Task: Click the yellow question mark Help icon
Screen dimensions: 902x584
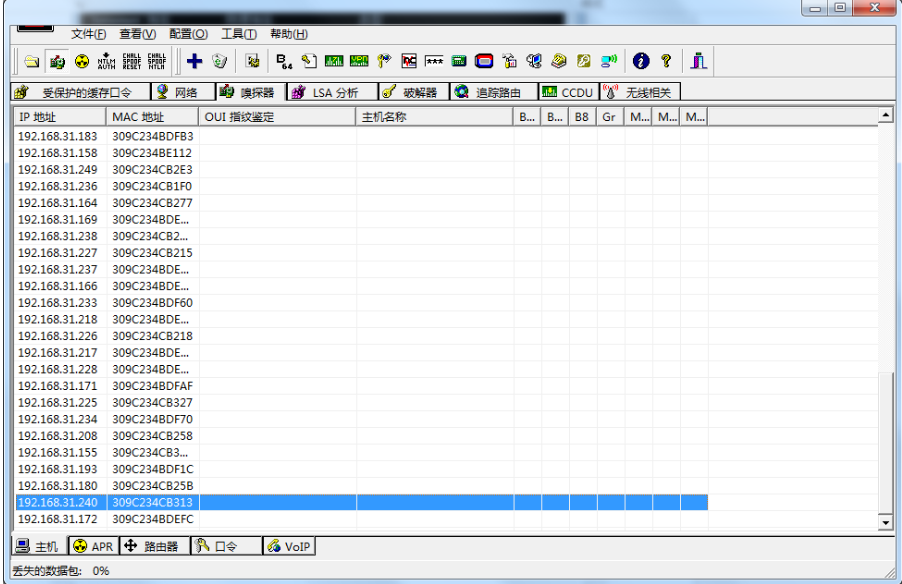Action: (666, 61)
